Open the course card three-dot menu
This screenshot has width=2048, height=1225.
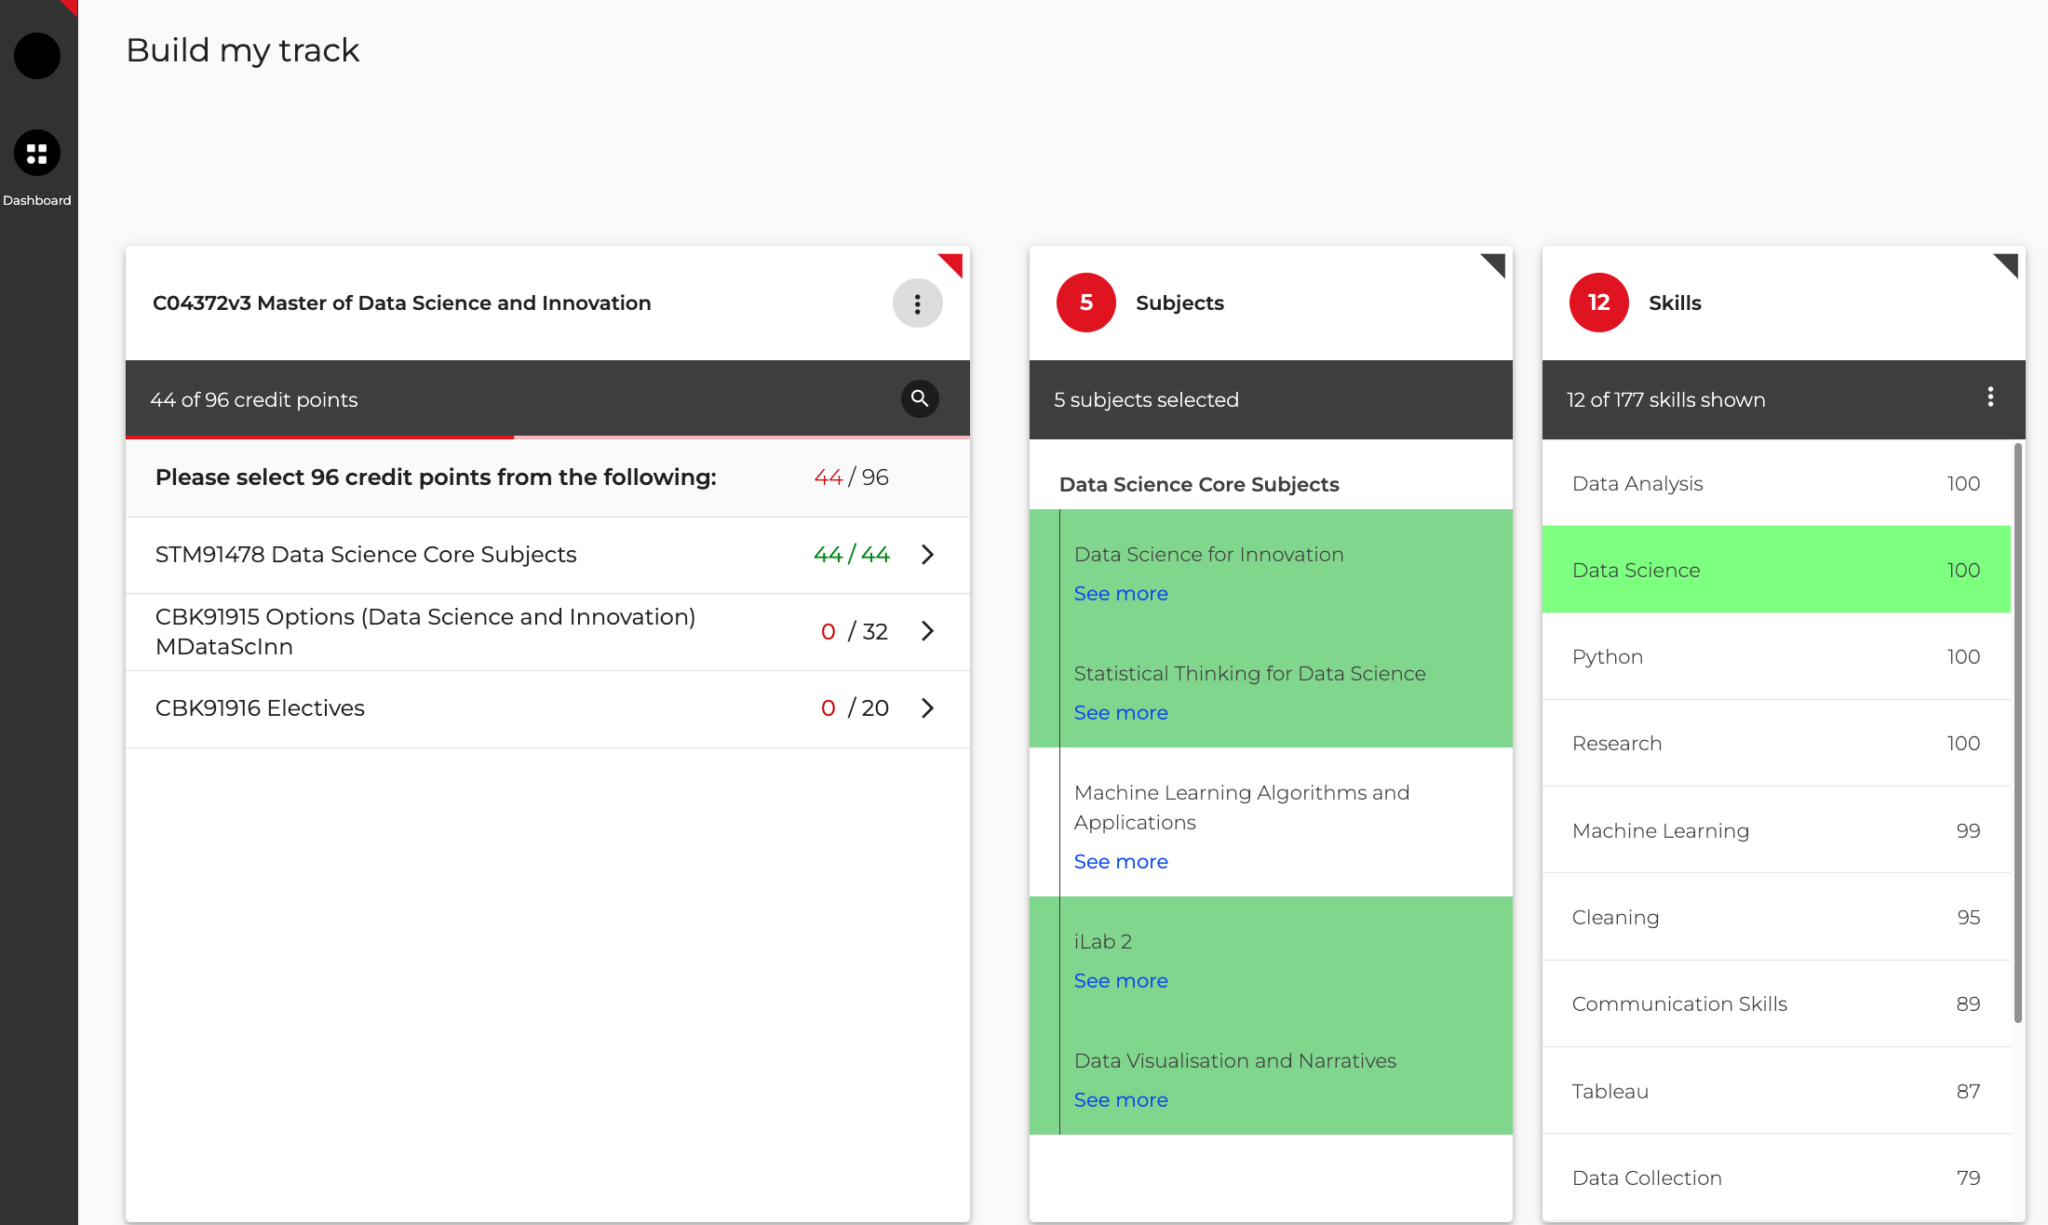tap(917, 303)
